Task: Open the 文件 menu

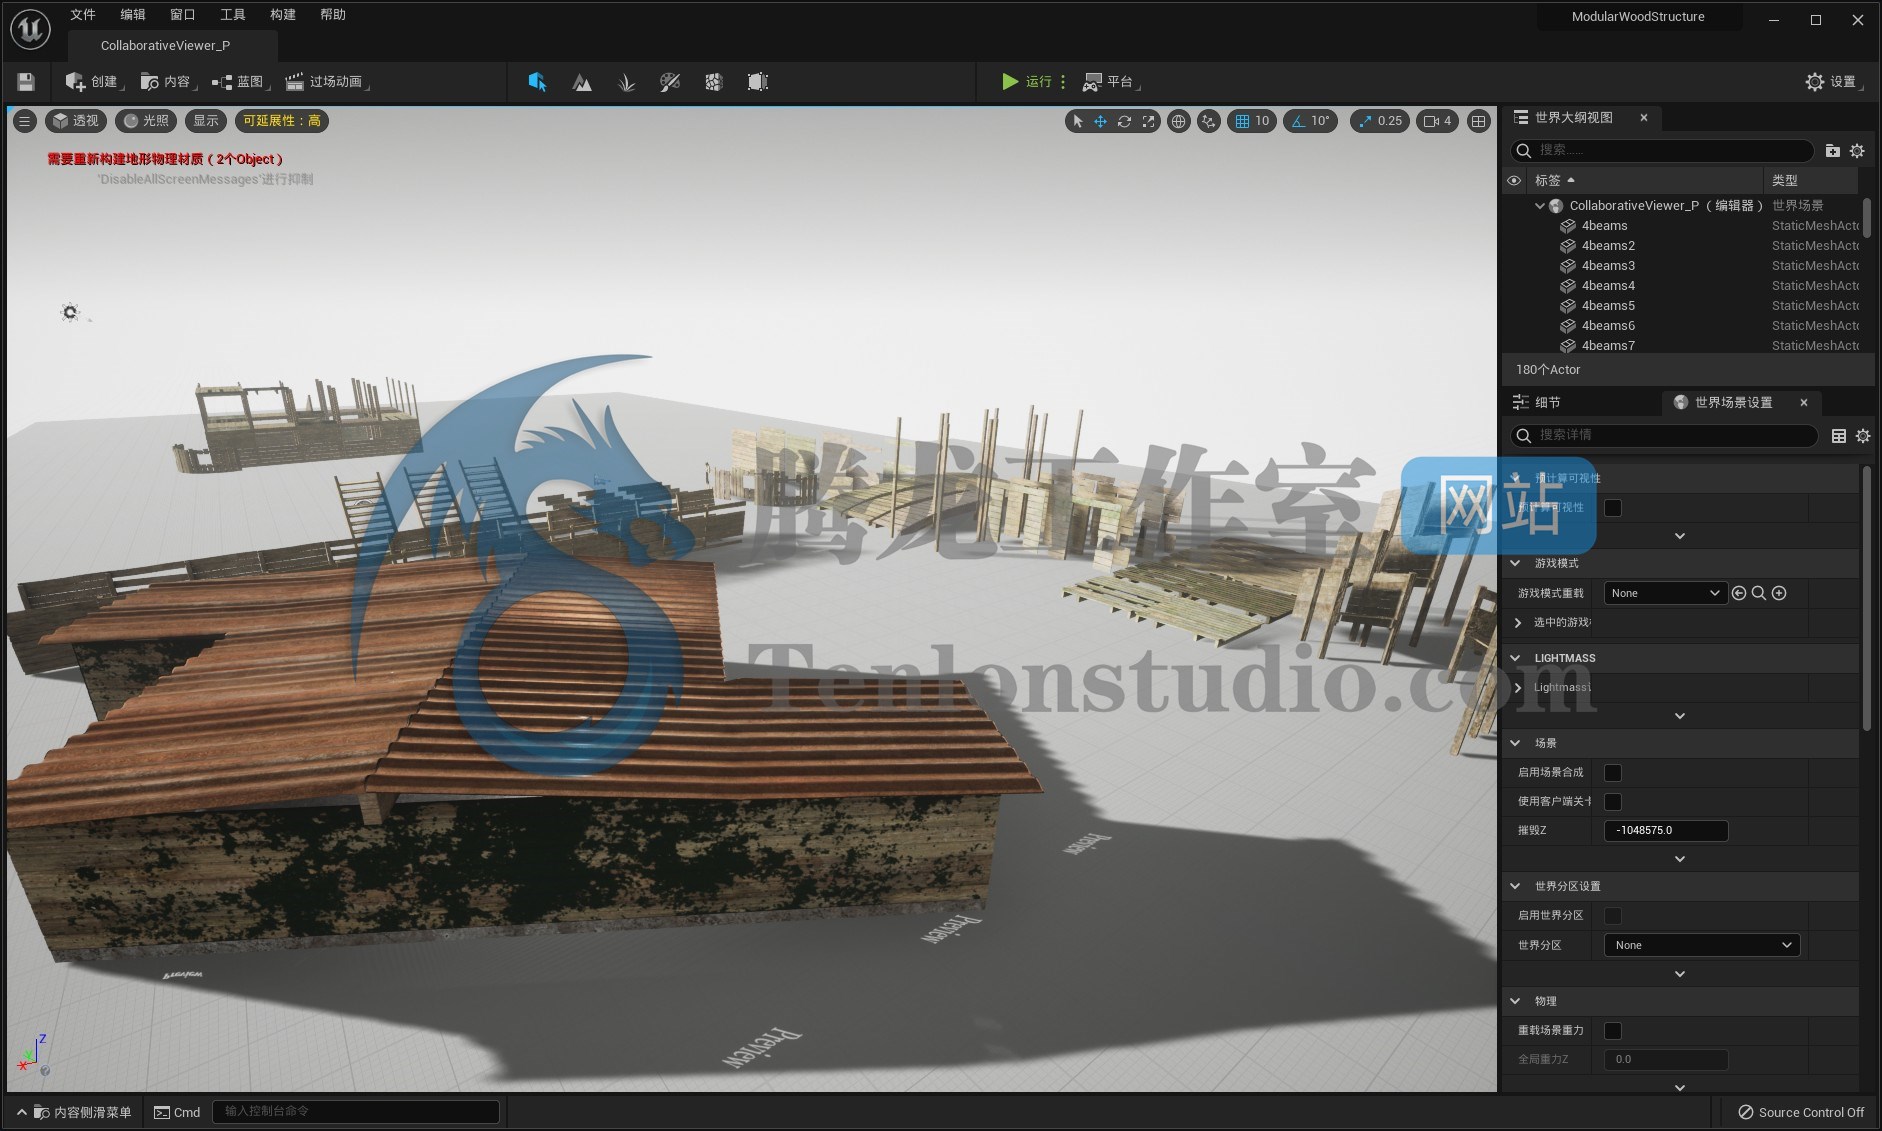Action: (83, 15)
